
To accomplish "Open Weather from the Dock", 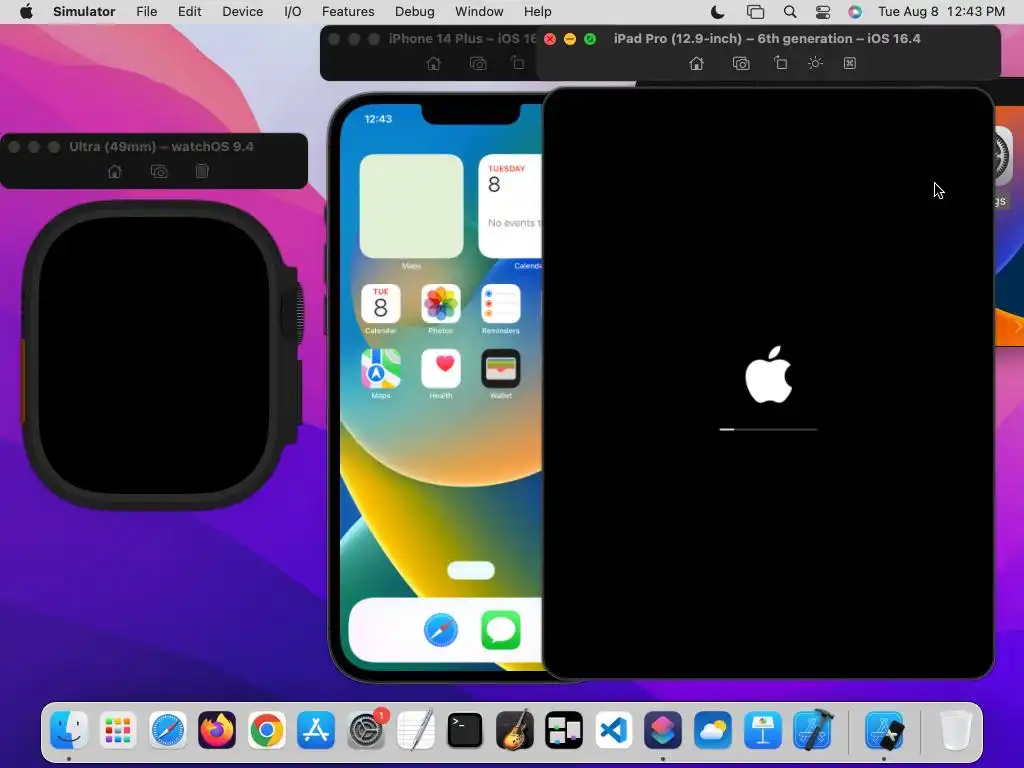I will [x=713, y=729].
